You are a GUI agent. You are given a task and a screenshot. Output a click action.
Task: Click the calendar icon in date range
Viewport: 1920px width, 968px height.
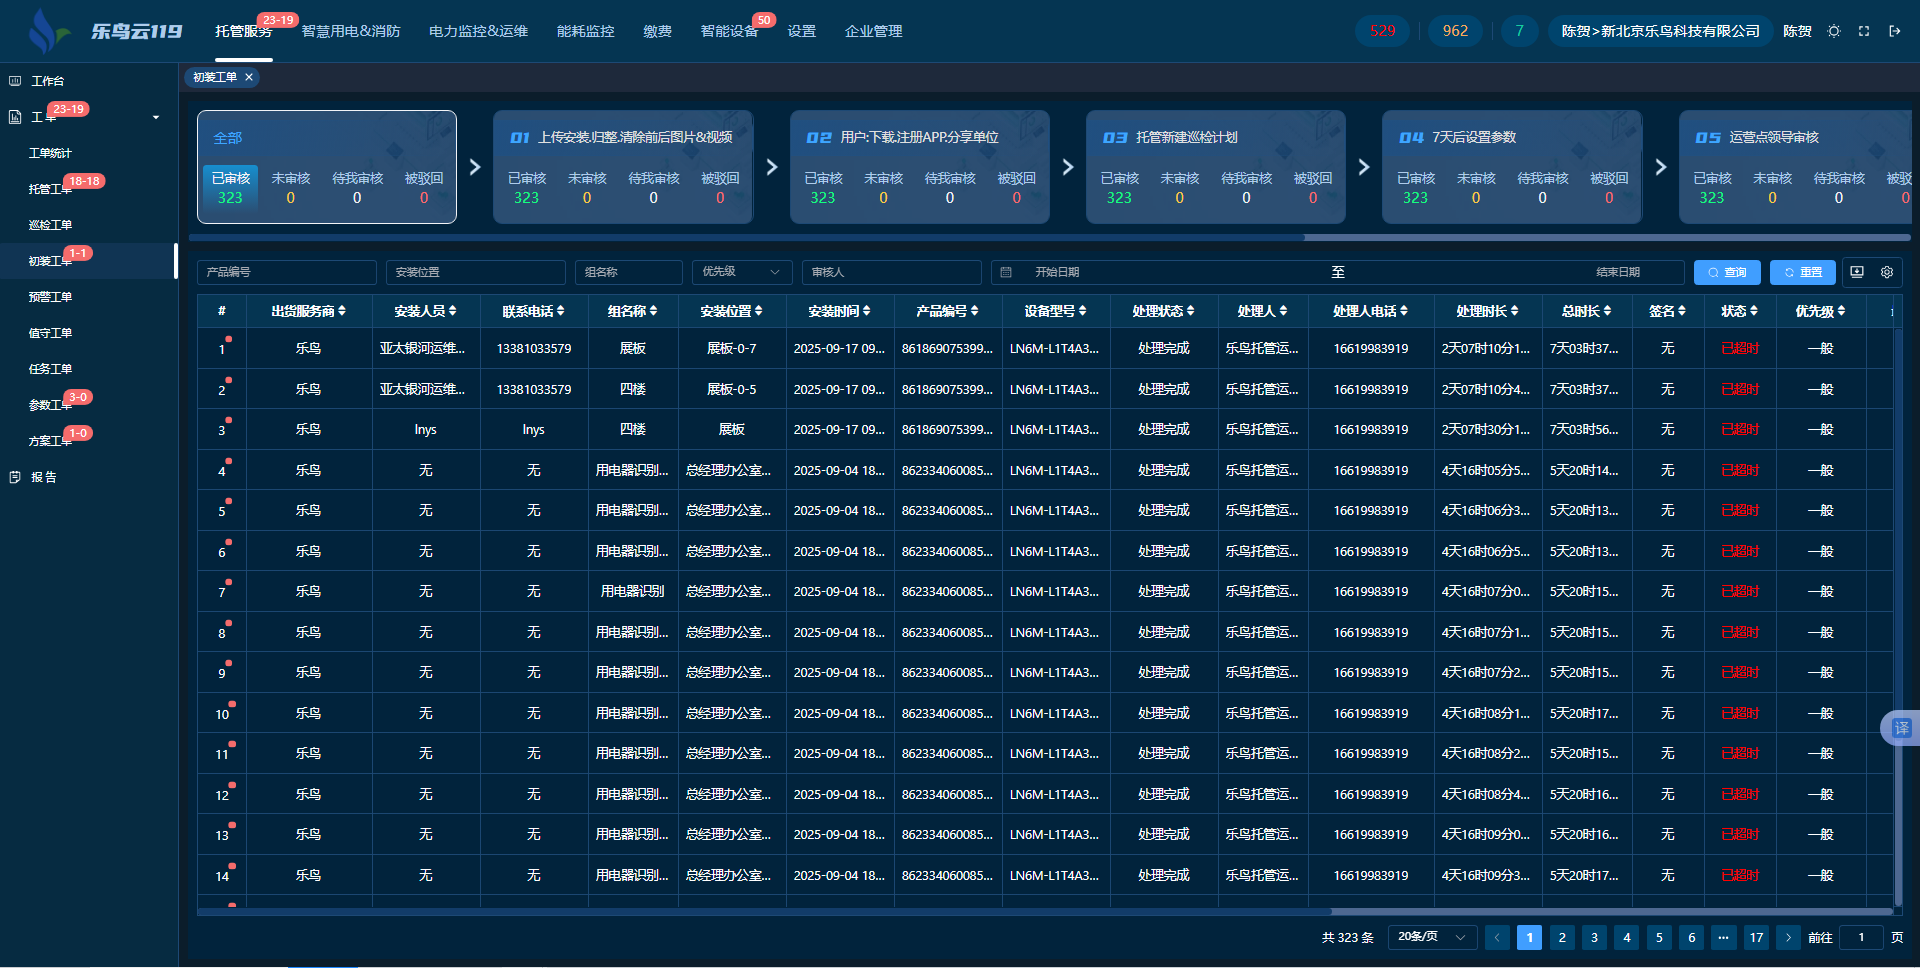pos(1006,272)
